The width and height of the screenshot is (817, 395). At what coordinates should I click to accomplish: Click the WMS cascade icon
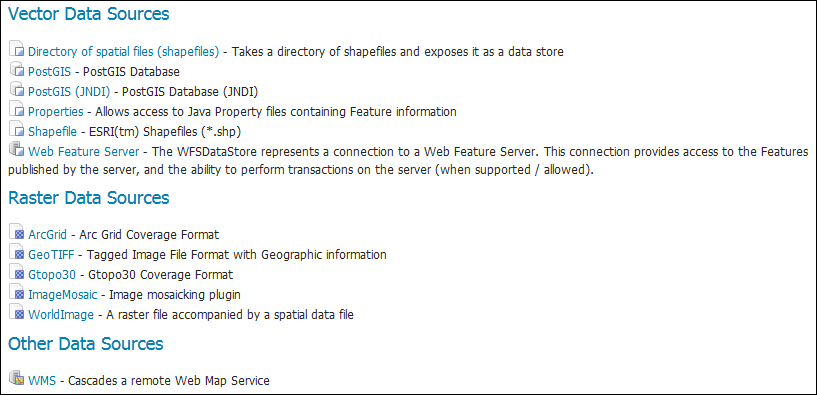coord(17,379)
